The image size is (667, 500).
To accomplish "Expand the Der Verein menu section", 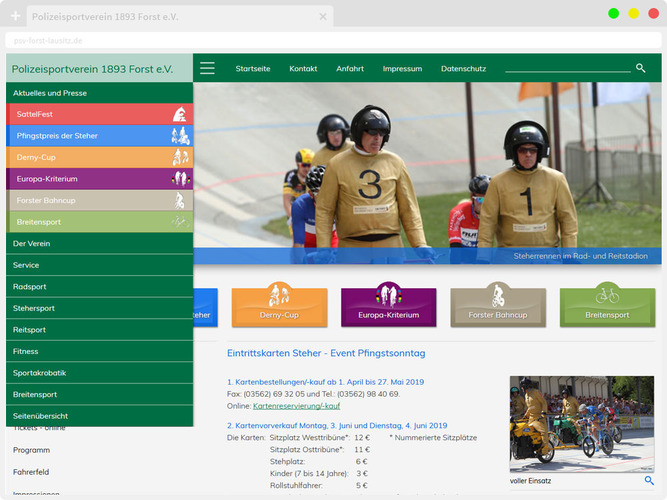I will coord(99,243).
